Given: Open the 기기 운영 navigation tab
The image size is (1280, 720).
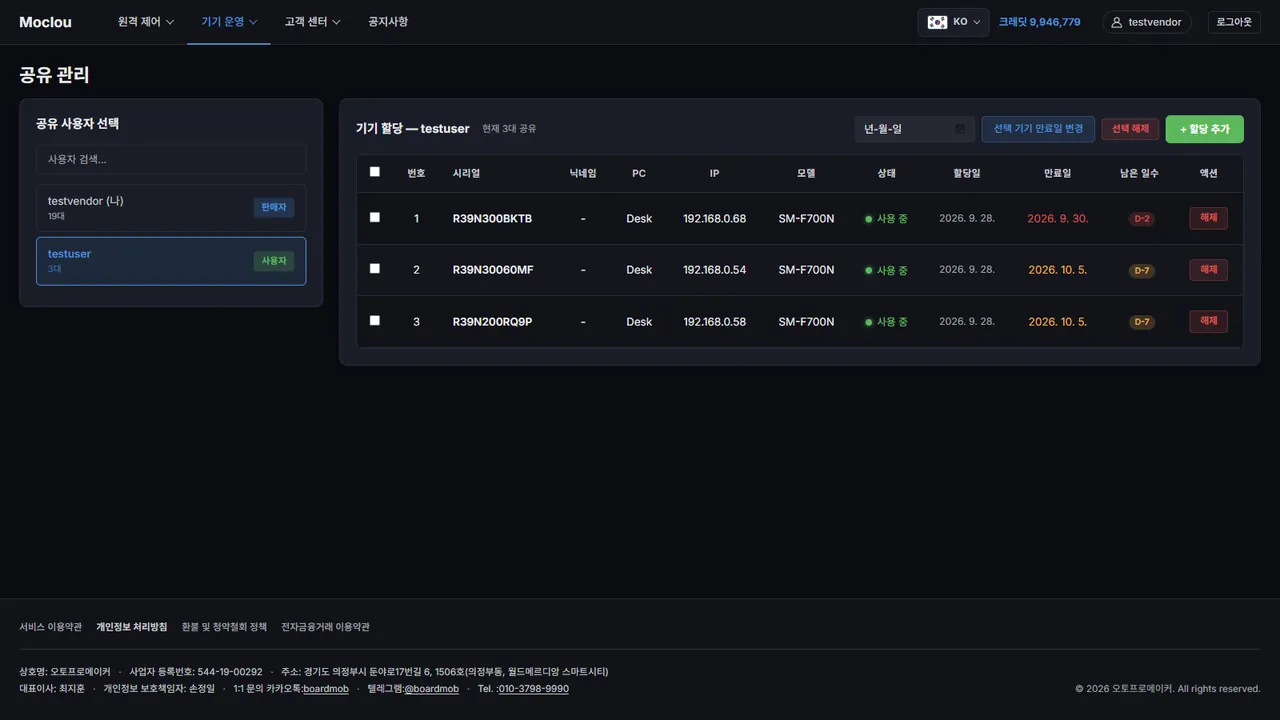Looking at the screenshot, I should point(229,22).
